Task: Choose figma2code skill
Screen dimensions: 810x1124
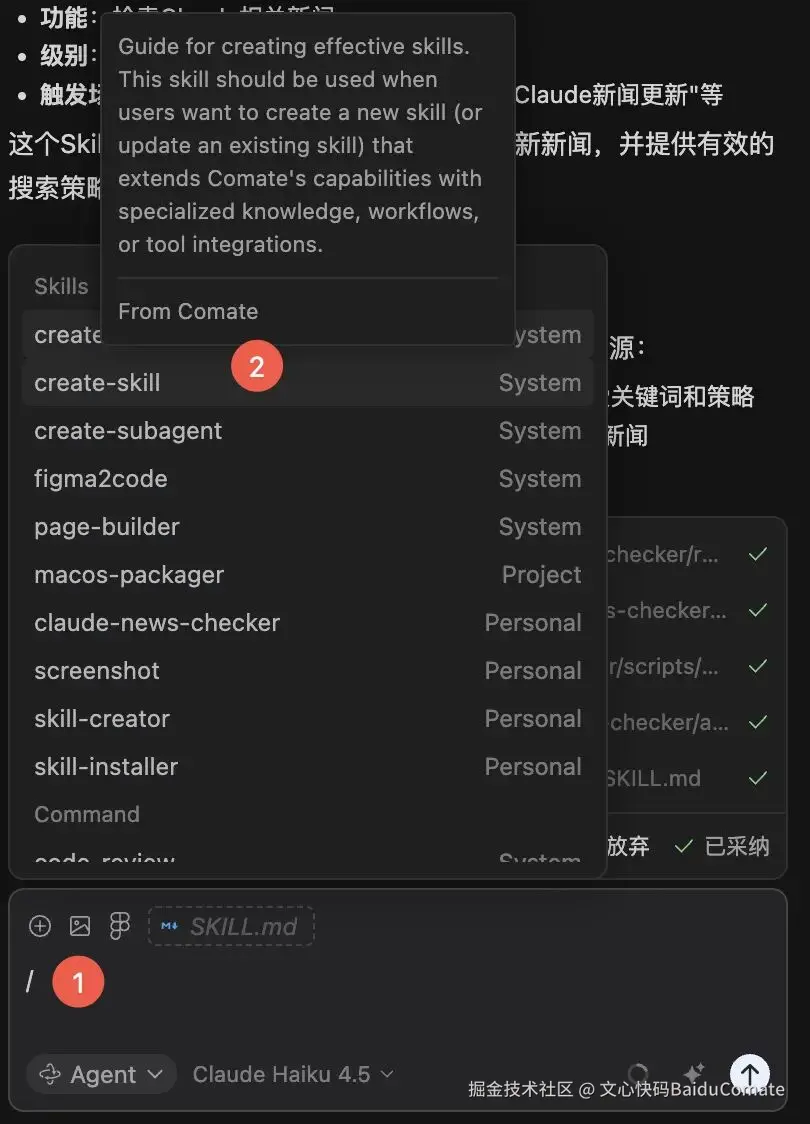Action: pyautogui.click(x=100, y=479)
